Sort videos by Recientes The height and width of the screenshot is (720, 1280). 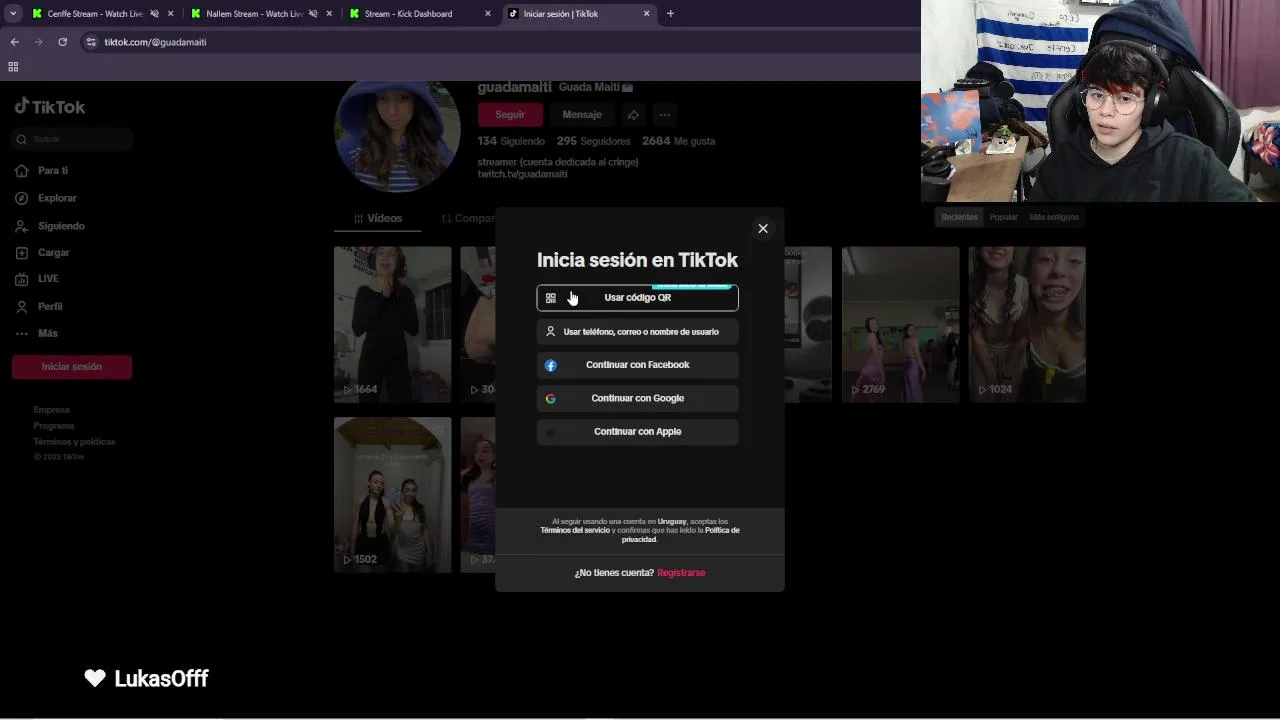pos(959,217)
